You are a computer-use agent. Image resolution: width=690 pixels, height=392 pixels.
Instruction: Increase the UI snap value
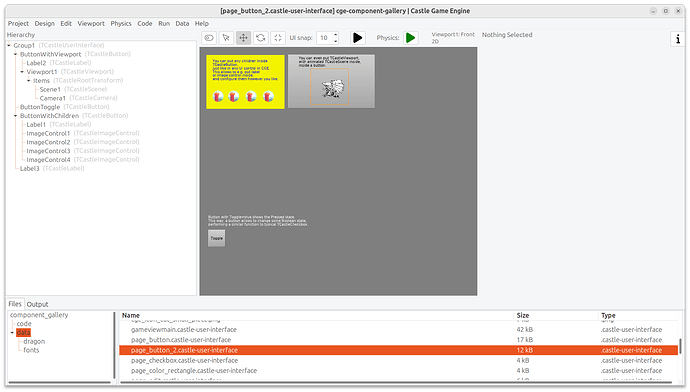[336, 35]
